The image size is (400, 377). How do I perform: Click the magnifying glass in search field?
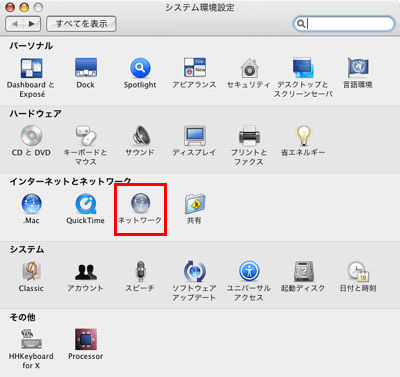pos(301,24)
